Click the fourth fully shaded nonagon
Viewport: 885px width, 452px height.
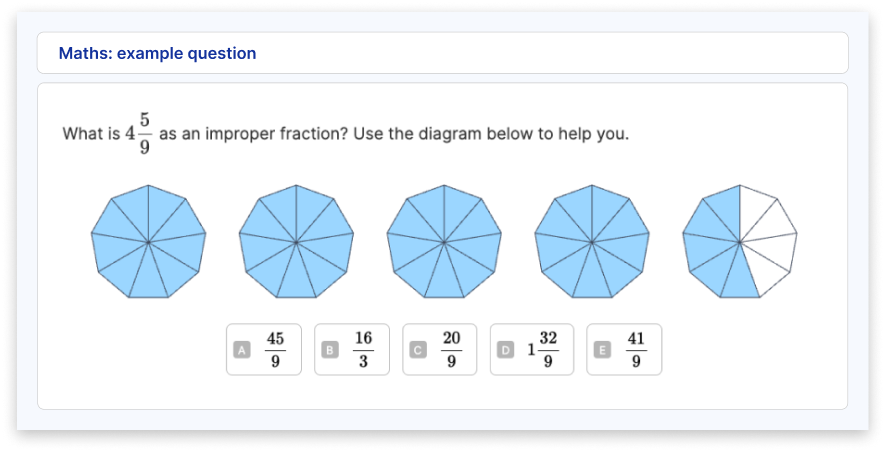click(592, 242)
